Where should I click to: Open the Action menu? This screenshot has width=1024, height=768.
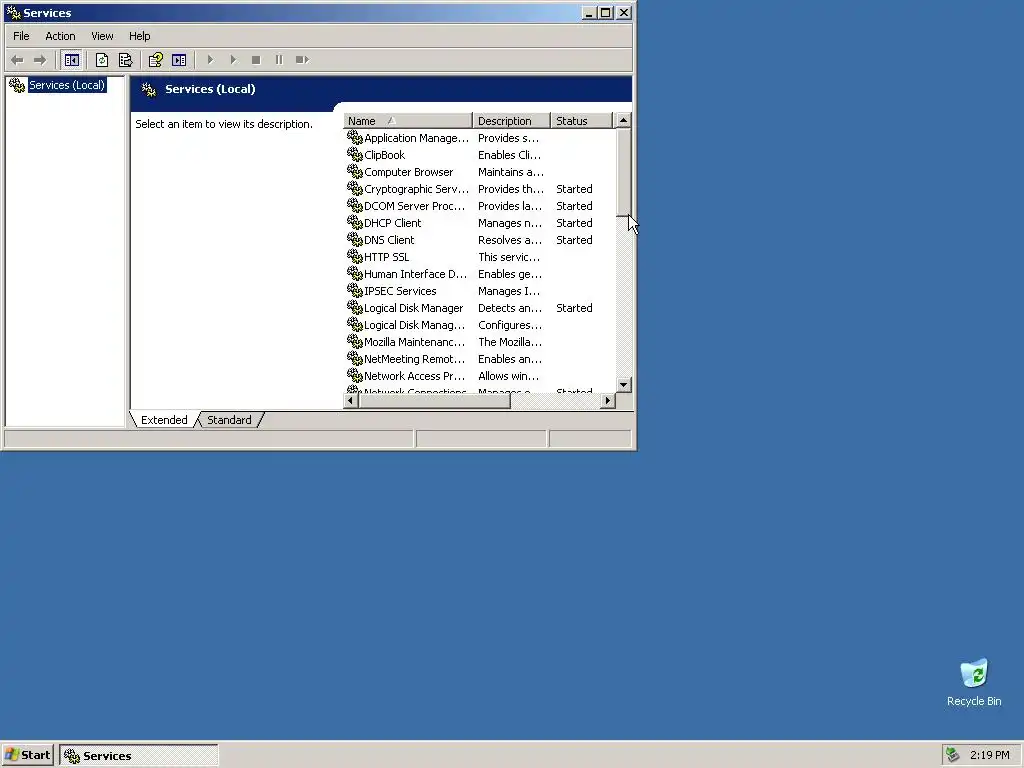60,36
